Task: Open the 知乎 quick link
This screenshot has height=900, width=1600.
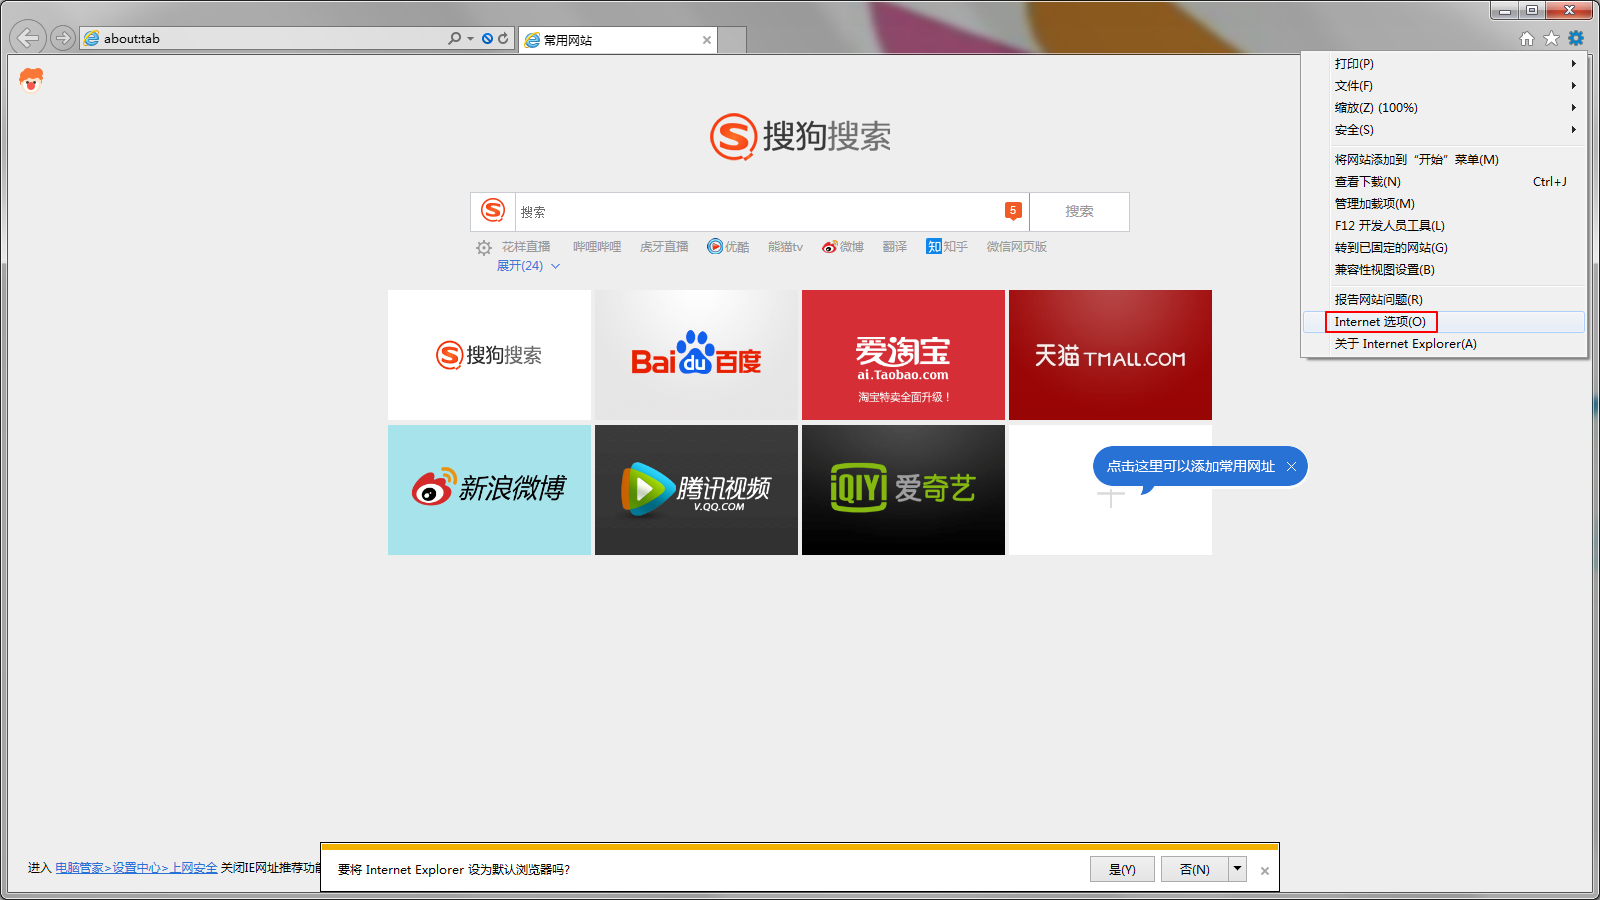Action: point(947,247)
